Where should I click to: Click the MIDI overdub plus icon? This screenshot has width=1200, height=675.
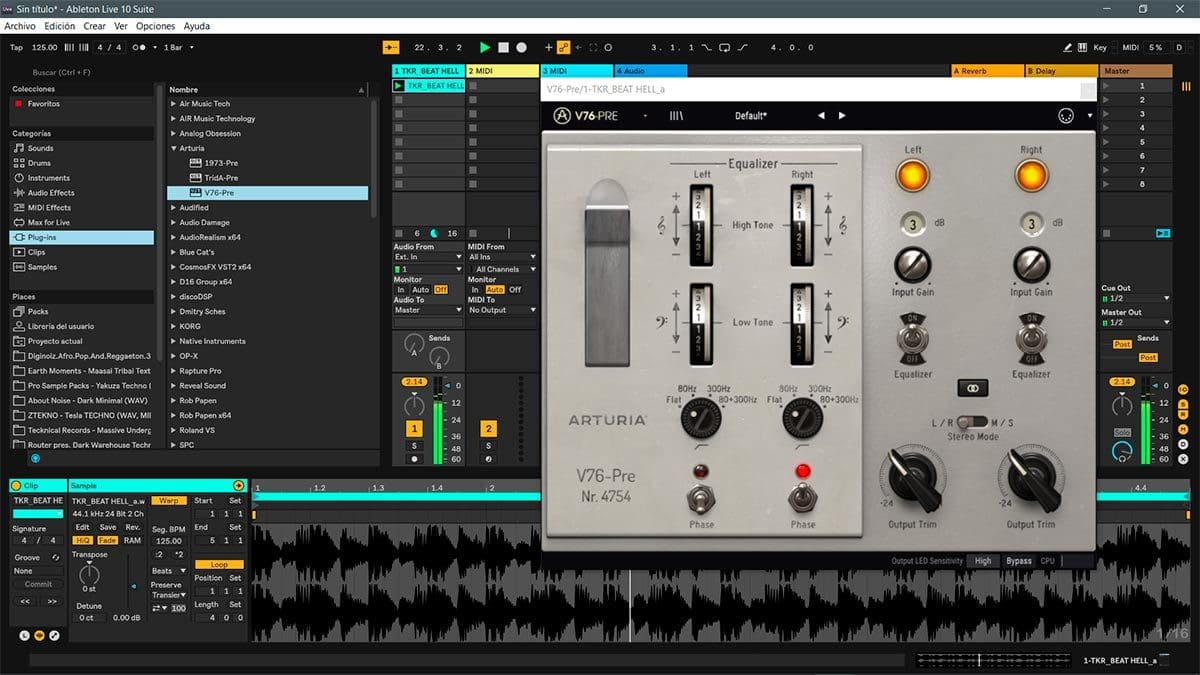[x=548, y=47]
